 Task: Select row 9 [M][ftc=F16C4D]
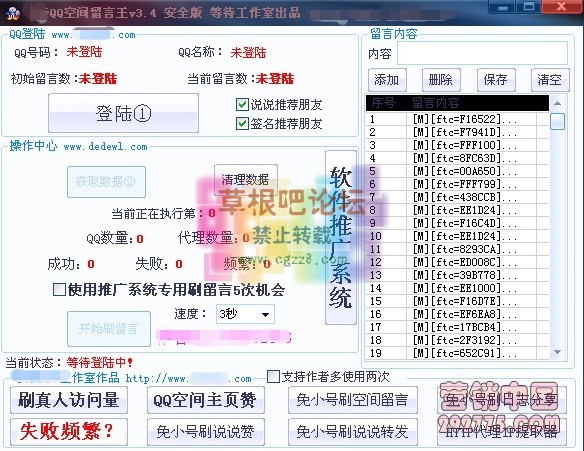pos(457,223)
